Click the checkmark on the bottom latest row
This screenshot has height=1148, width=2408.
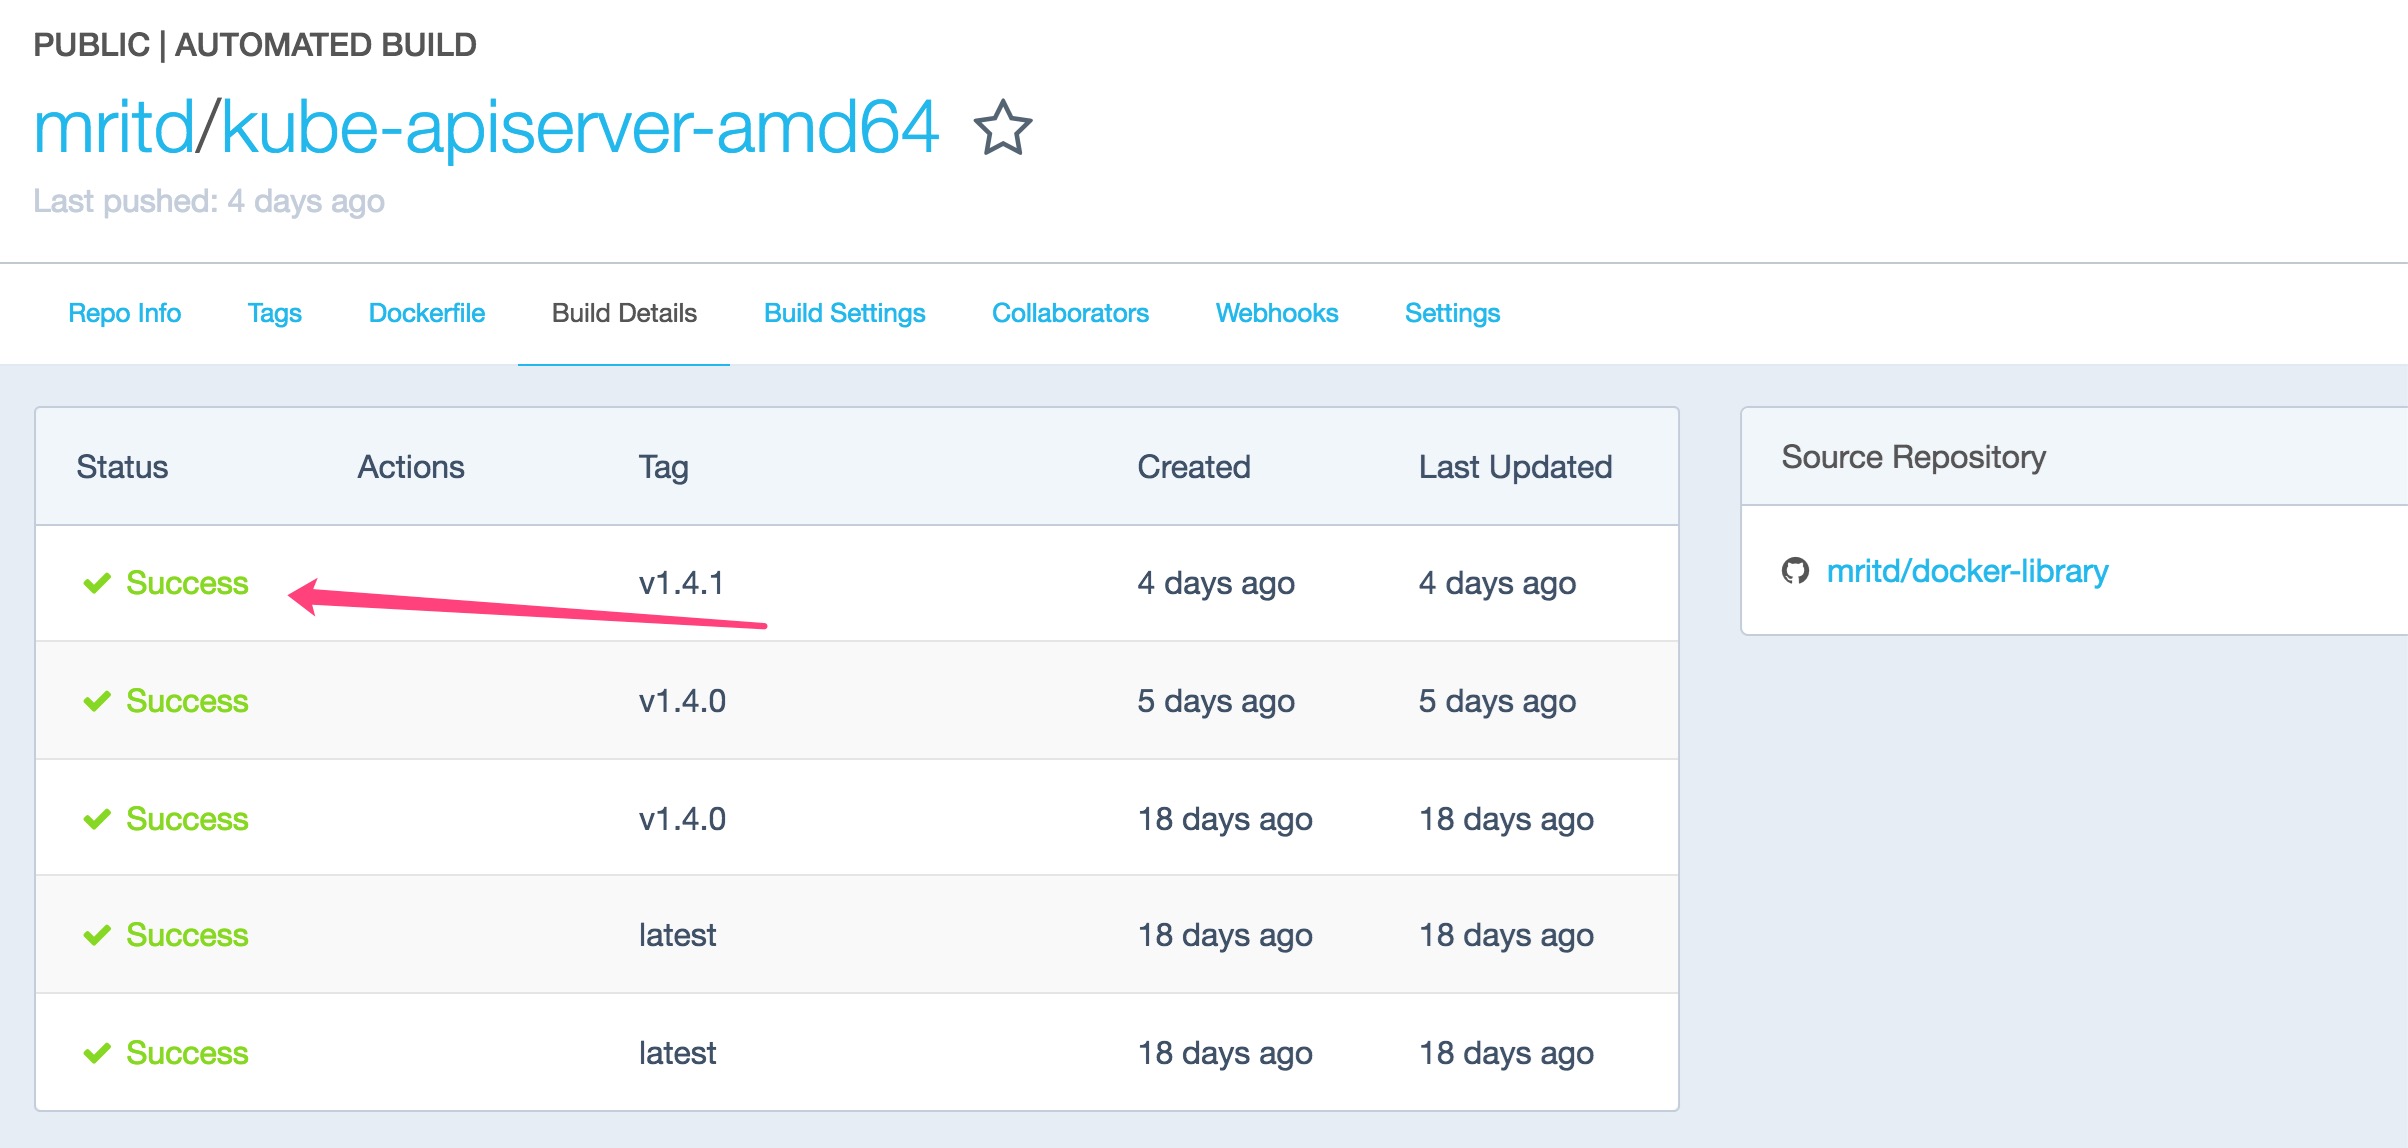tap(97, 1053)
